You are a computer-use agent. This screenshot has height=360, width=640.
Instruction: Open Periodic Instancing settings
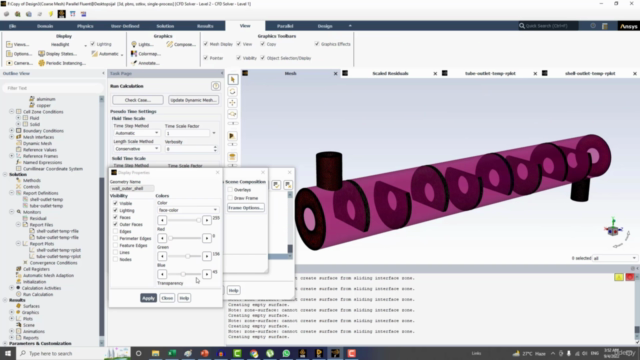62,63
